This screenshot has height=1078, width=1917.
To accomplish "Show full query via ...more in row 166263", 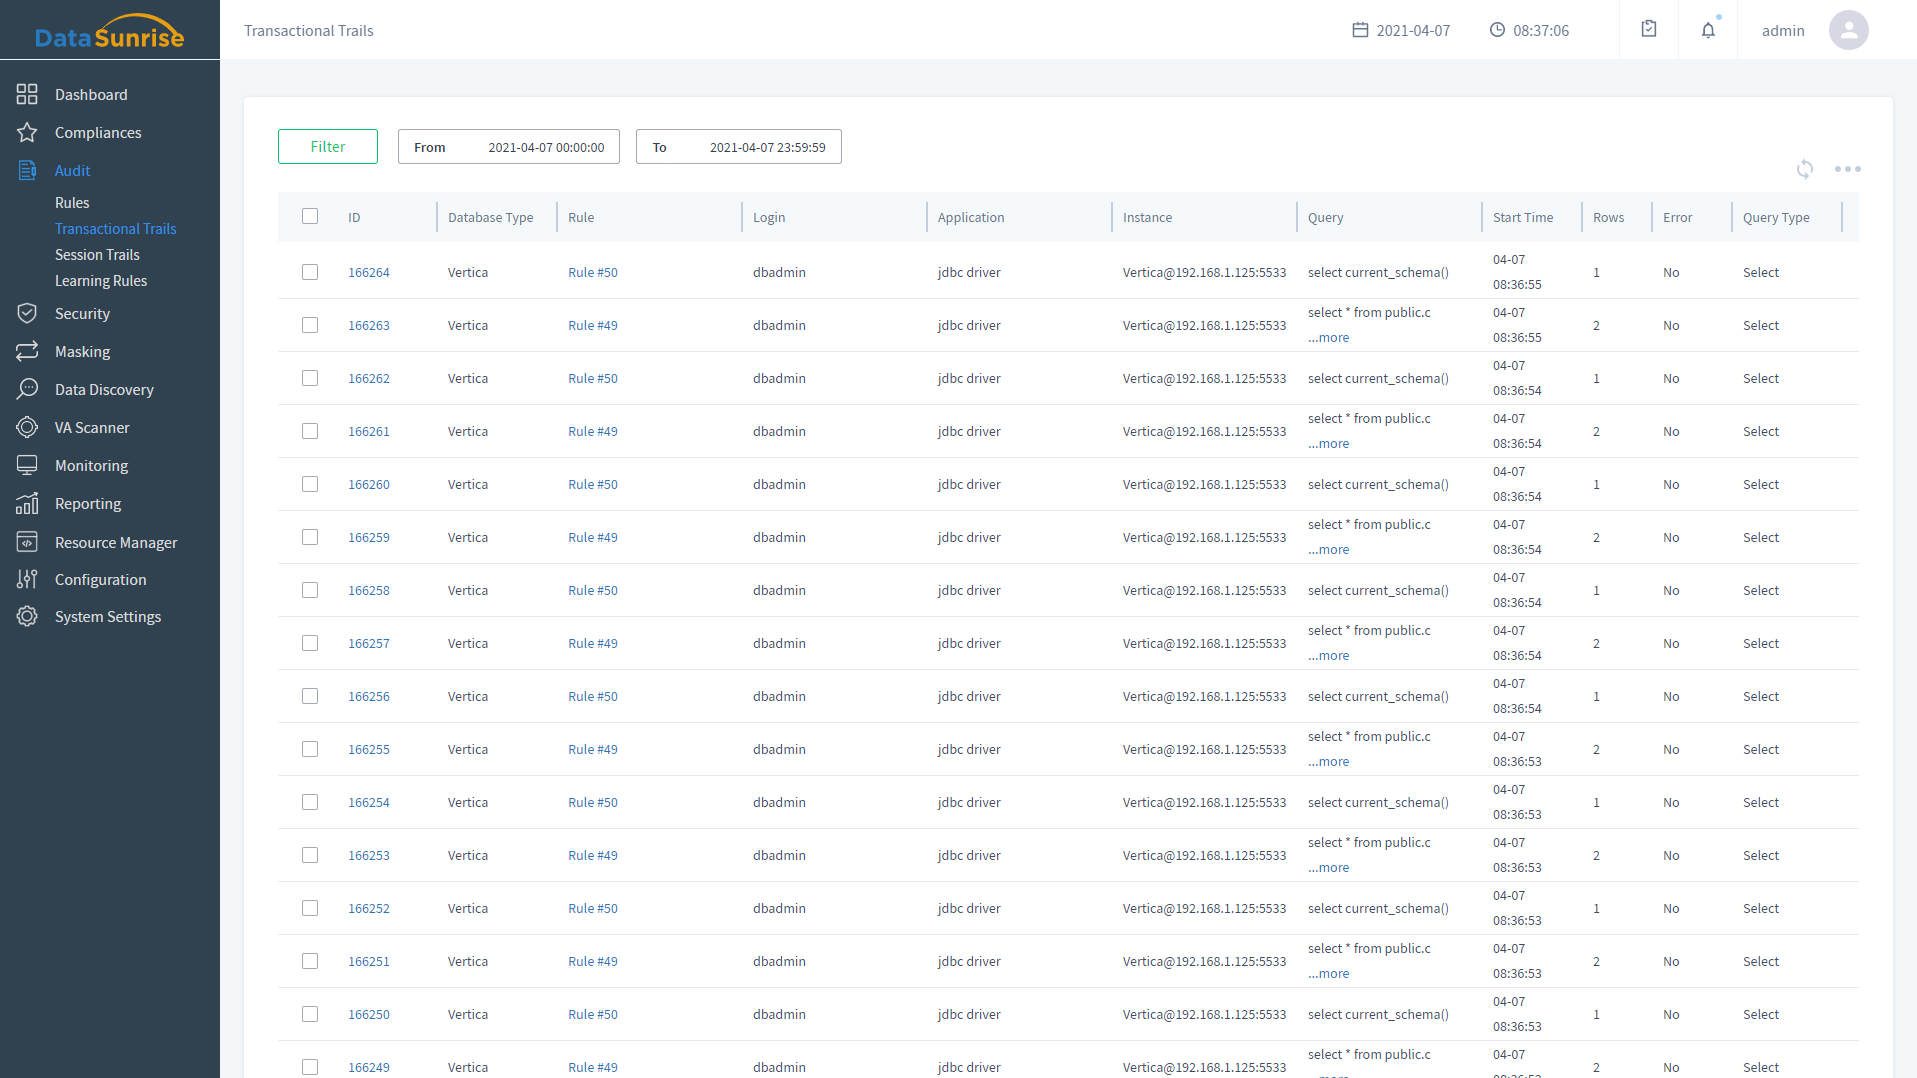I will click(1329, 338).
